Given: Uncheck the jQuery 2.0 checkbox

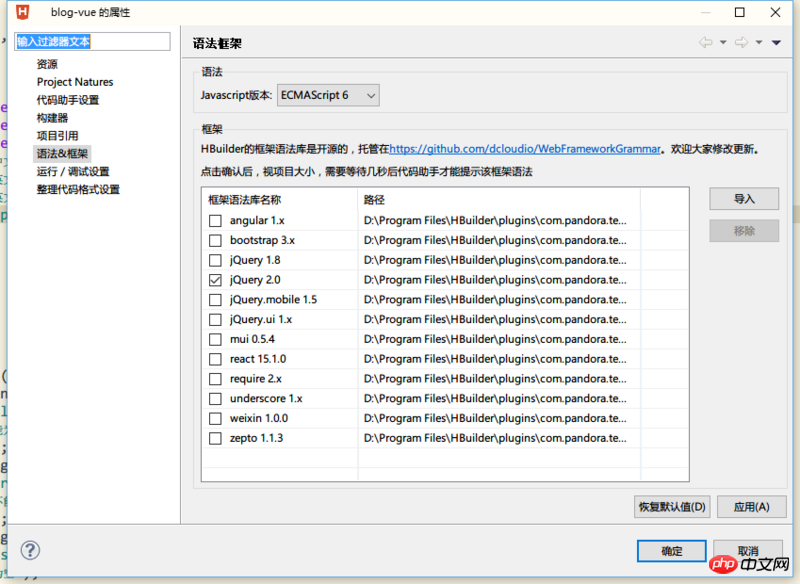Looking at the screenshot, I should [x=215, y=280].
